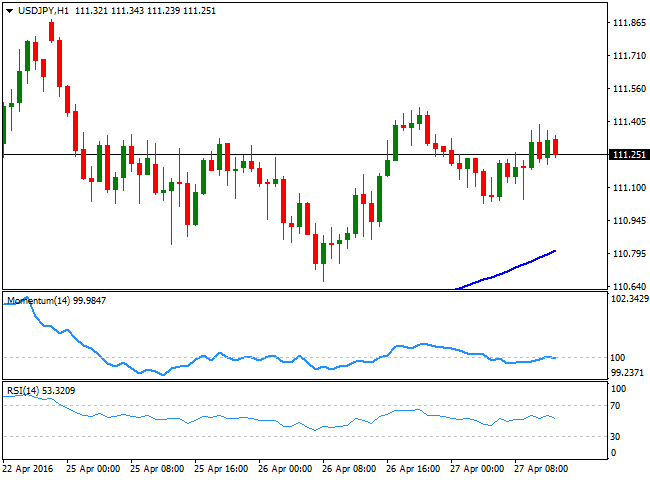Viewport: 650px width, 480px height.
Task: Click the 26 Apr 16:00 time label
Action: click(413, 469)
